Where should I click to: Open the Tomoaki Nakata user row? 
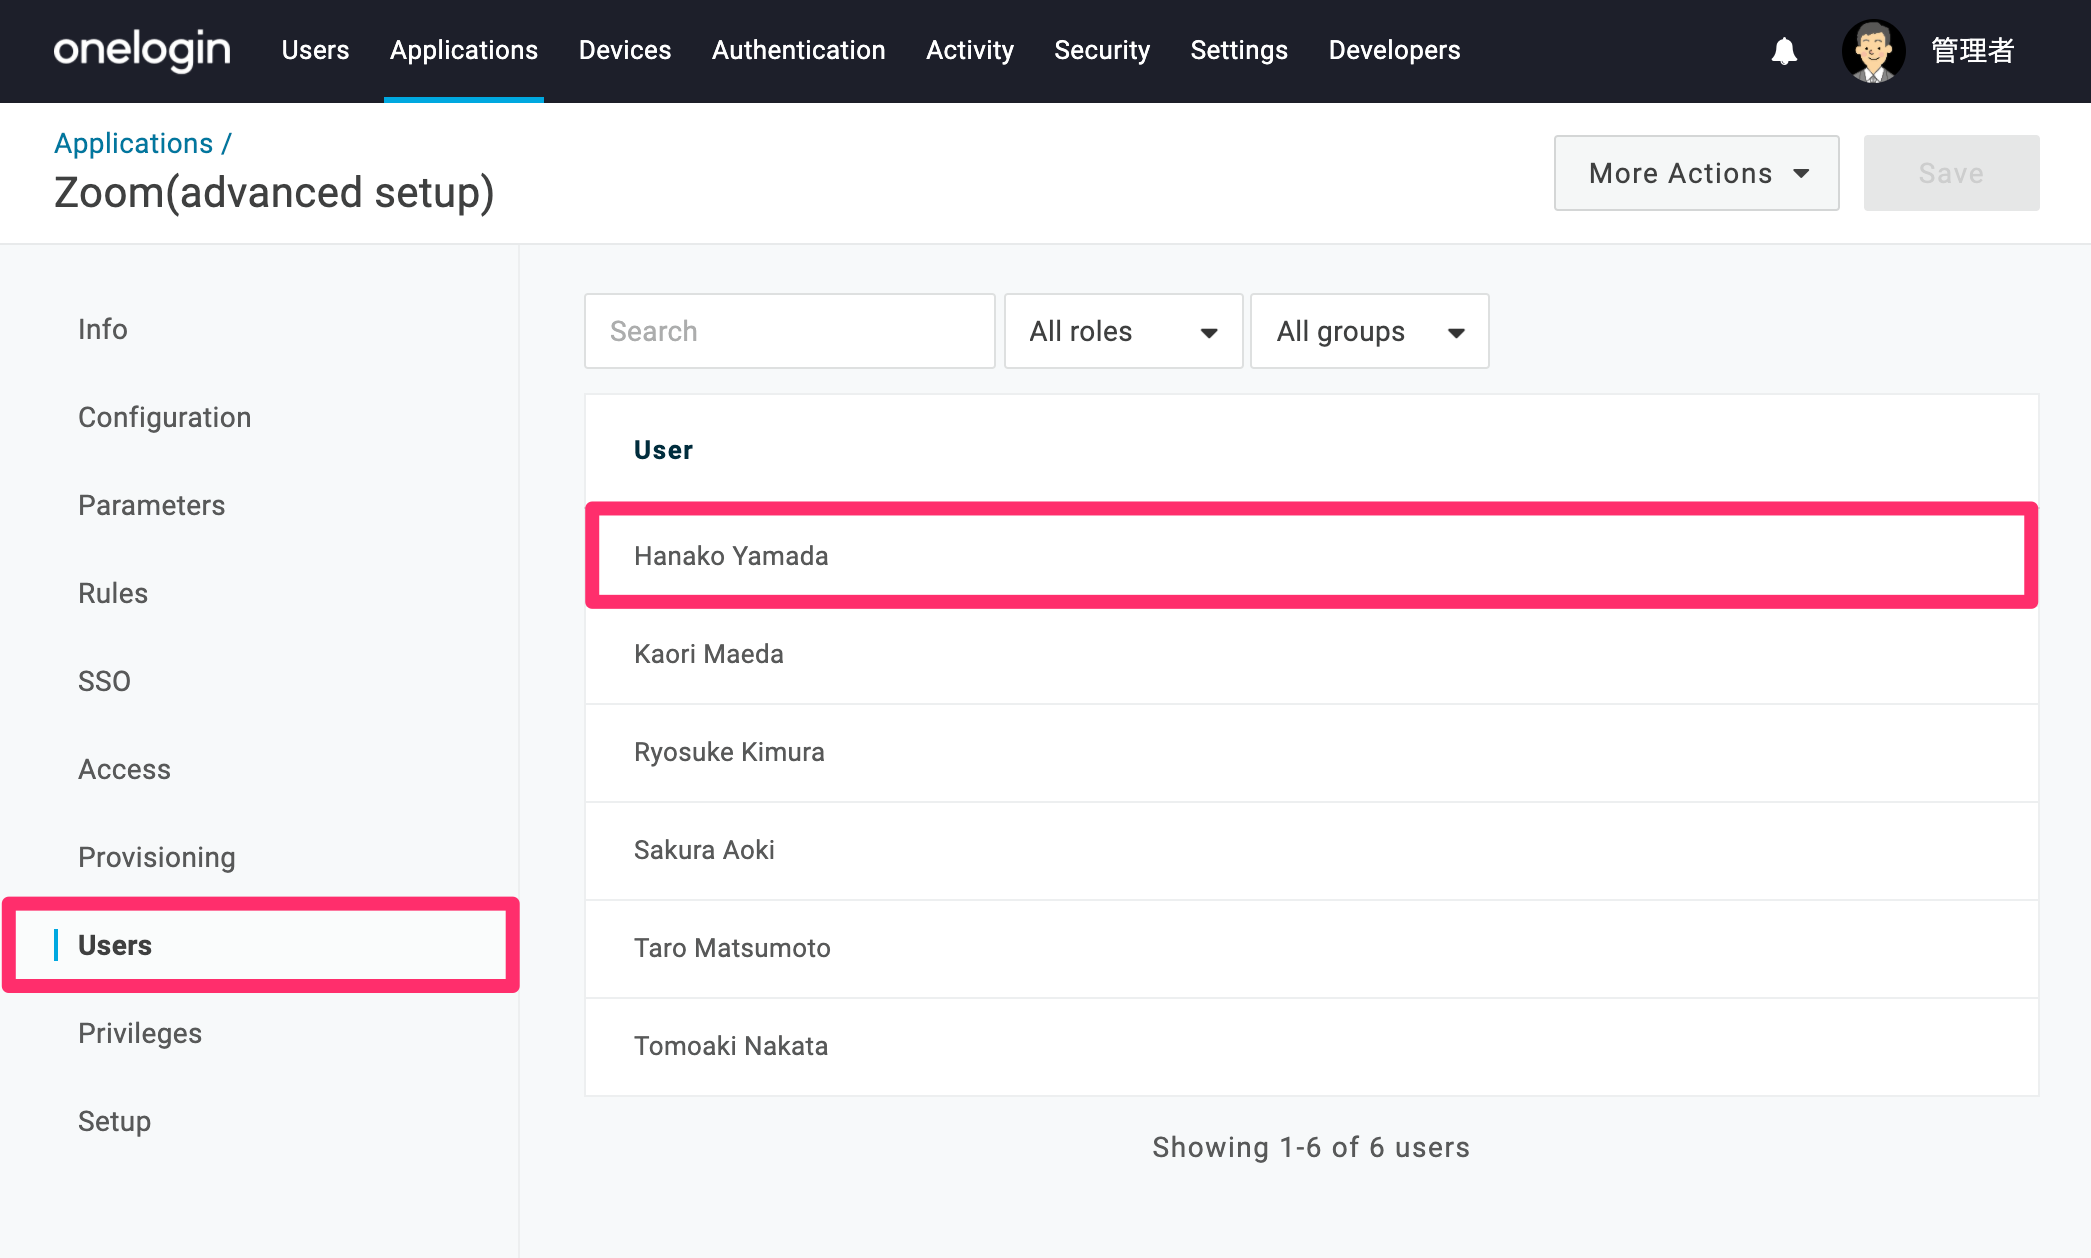pyautogui.click(x=1312, y=1046)
